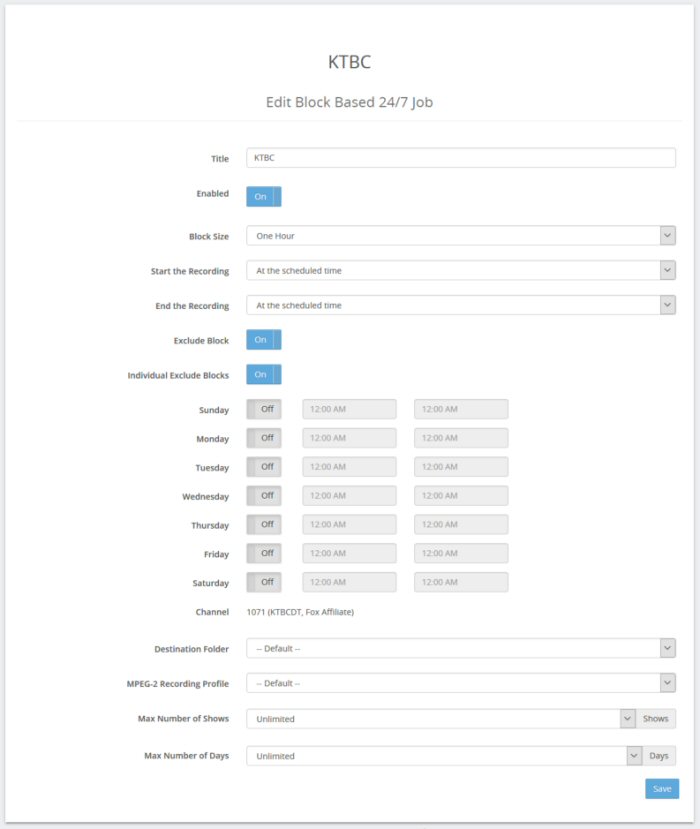
Task: Click Friday's second 12:00 AM time field
Action: (461, 553)
